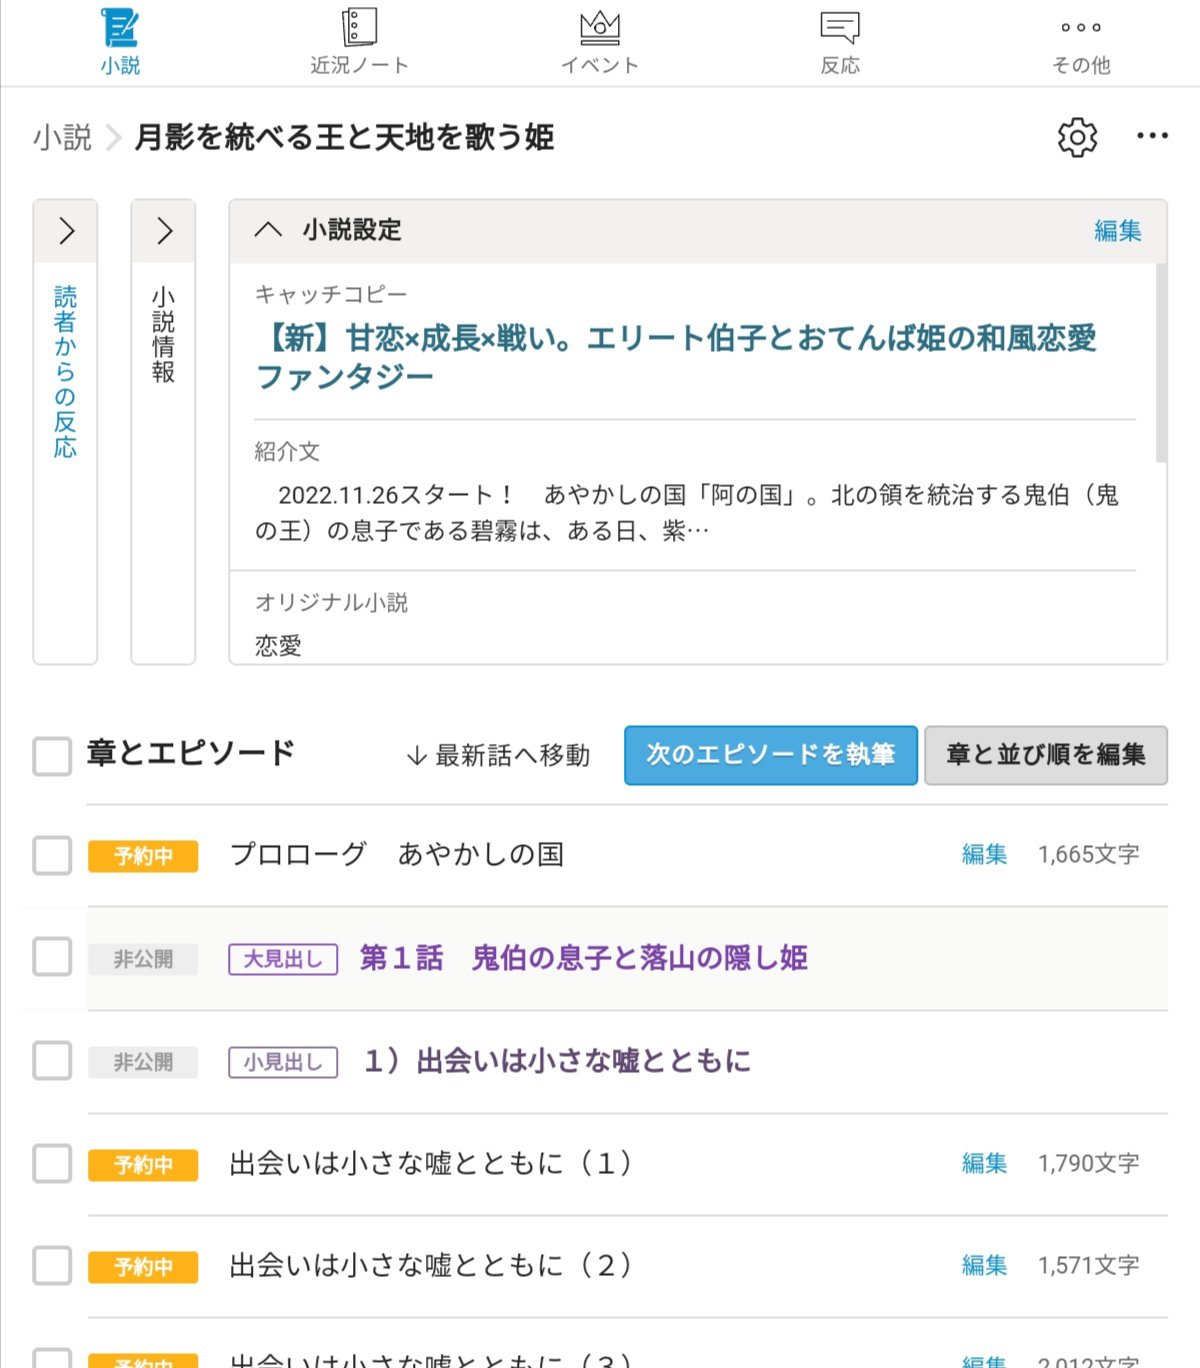Click 編集 link in 小説設定 header
Viewport: 1200px width, 1368px height.
1117,231
